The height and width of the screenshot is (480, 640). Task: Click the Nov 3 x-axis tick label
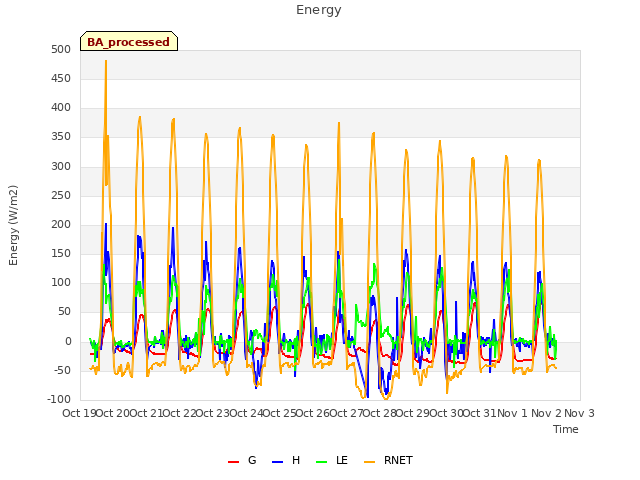579,413
